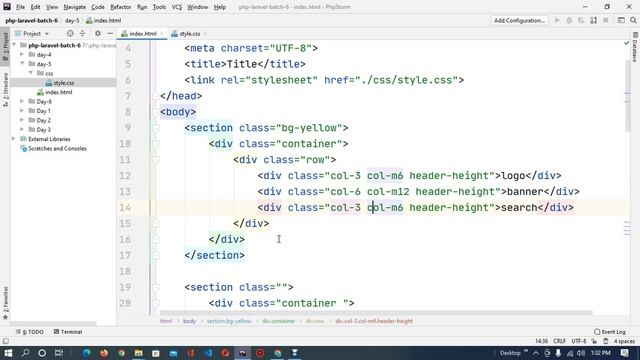
Task: Click the fold marker on line 19
Action: point(156,287)
